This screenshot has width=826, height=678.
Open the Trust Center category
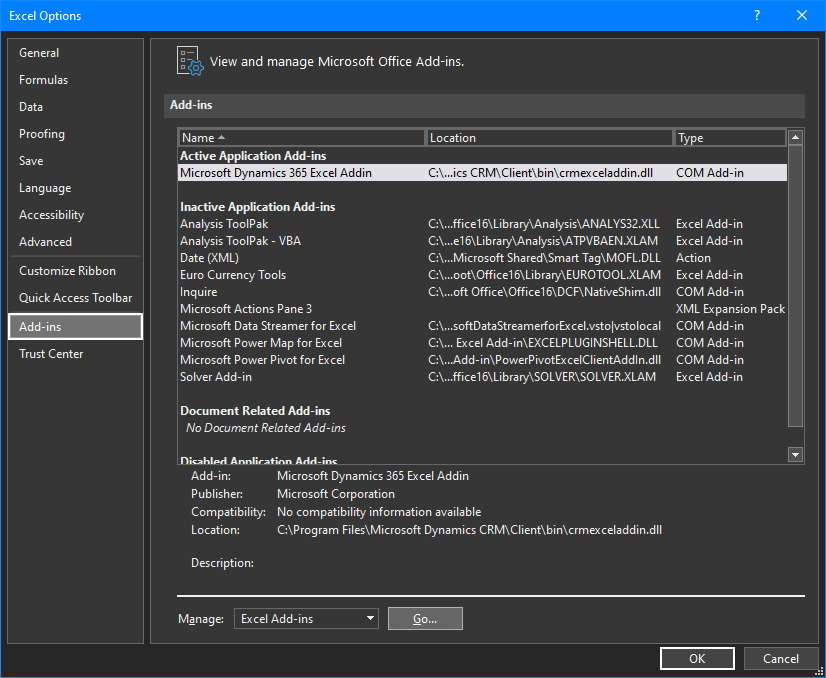[x=75, y=354]
